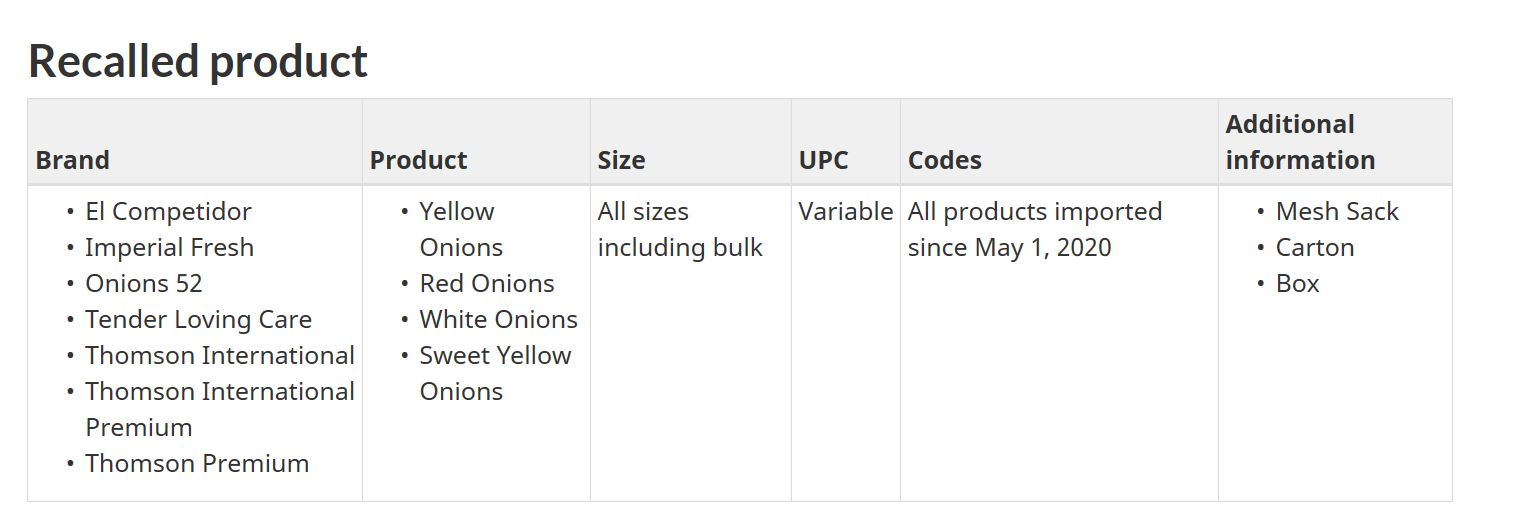1521x526 pixels.
Task: Click the Recalled product heading
Action: pos(198,61)
